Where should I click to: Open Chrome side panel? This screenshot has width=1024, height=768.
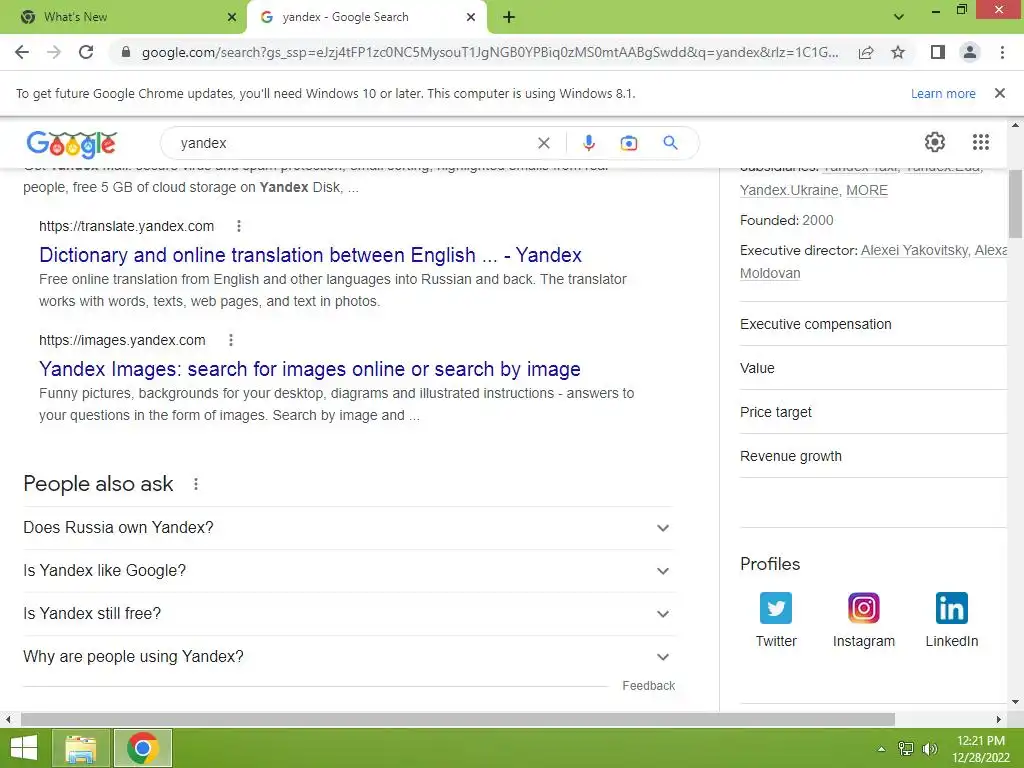point(938,52)
